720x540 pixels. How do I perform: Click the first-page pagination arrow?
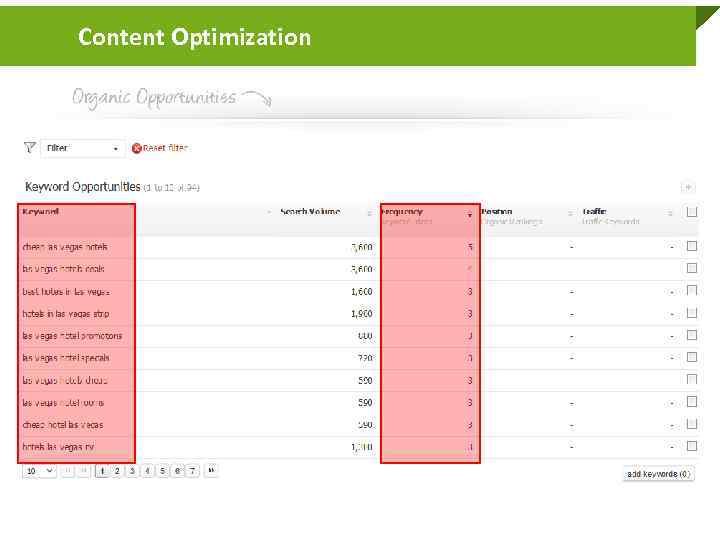pyautogui.click(x=68, y=471)
